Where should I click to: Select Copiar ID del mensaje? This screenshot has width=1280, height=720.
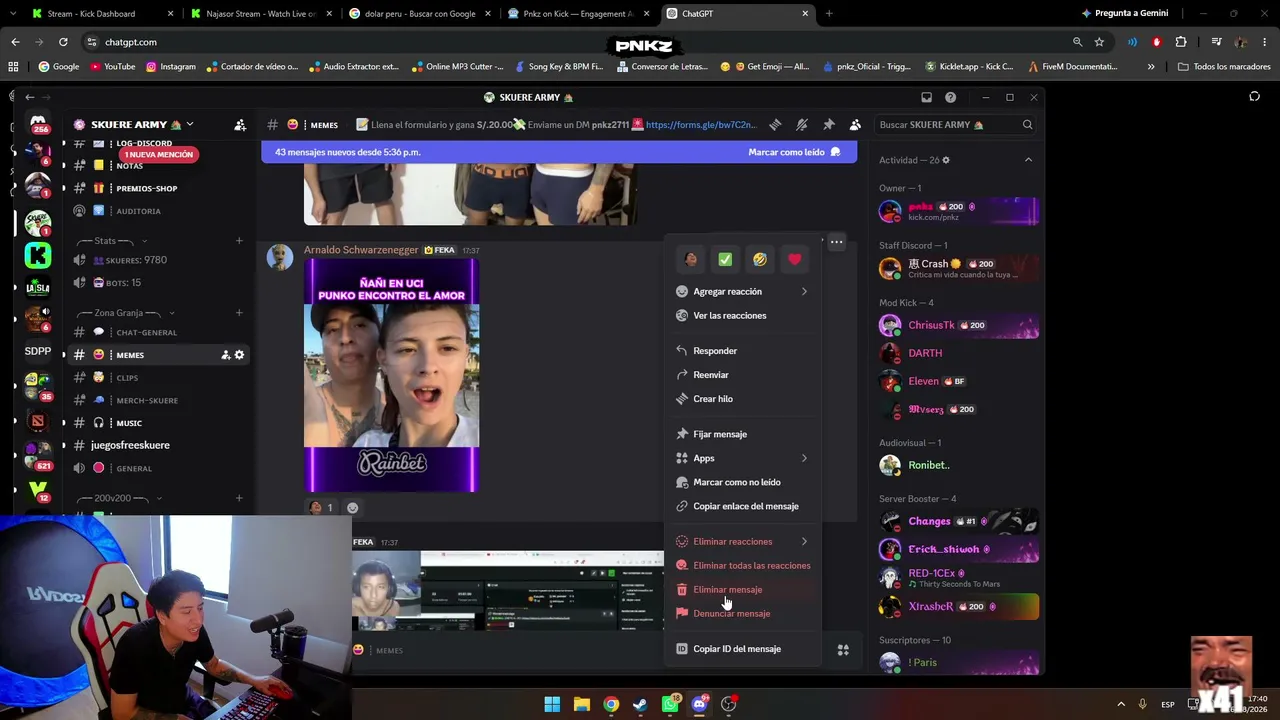pyautogui.click(x=741, y=649)
